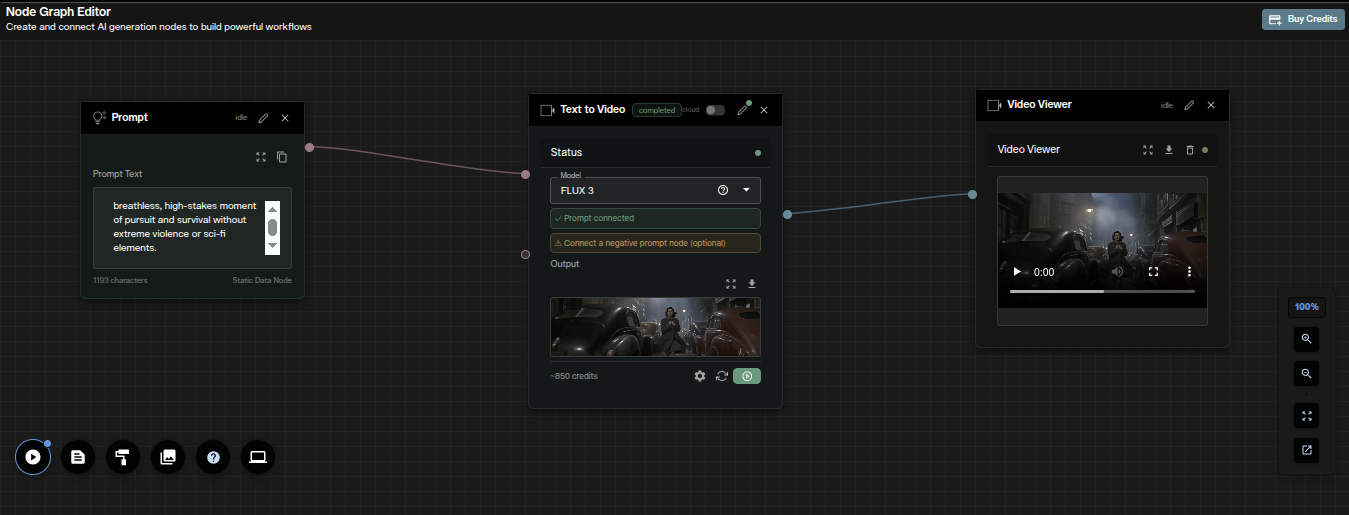Click the prompt textarea scroll up arrow
The height and width of the screenshot is (515, 1349).
click(272, 209)
